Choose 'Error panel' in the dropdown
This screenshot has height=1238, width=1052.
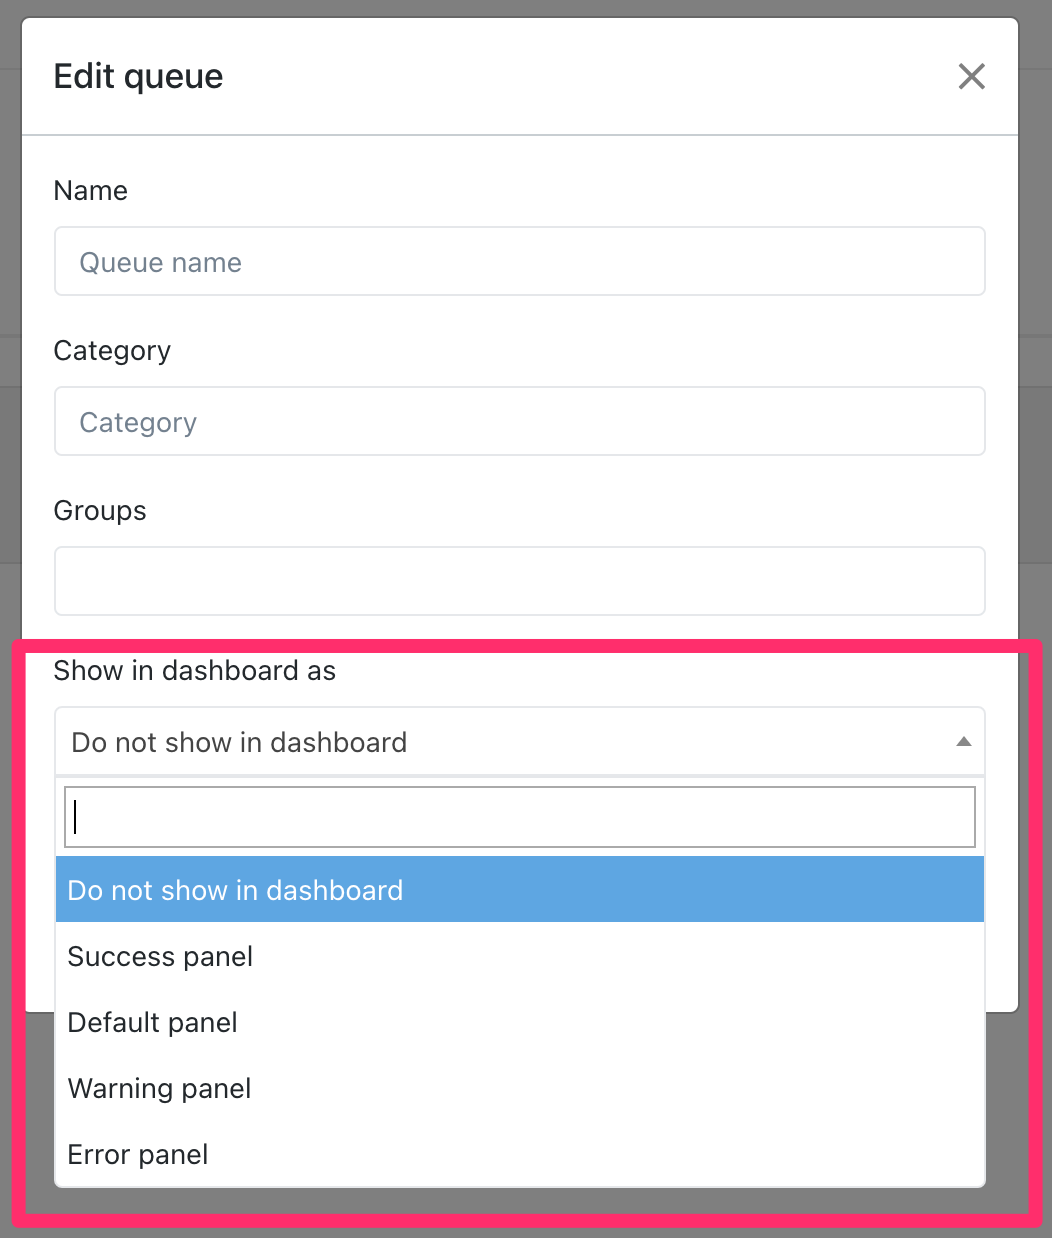click(x=138, y=1155)
